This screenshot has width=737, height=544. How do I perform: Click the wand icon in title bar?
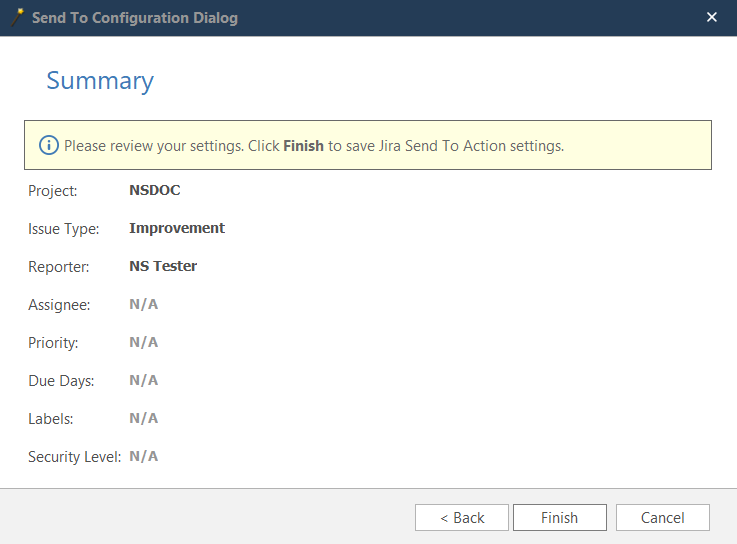tap(17, 17)
